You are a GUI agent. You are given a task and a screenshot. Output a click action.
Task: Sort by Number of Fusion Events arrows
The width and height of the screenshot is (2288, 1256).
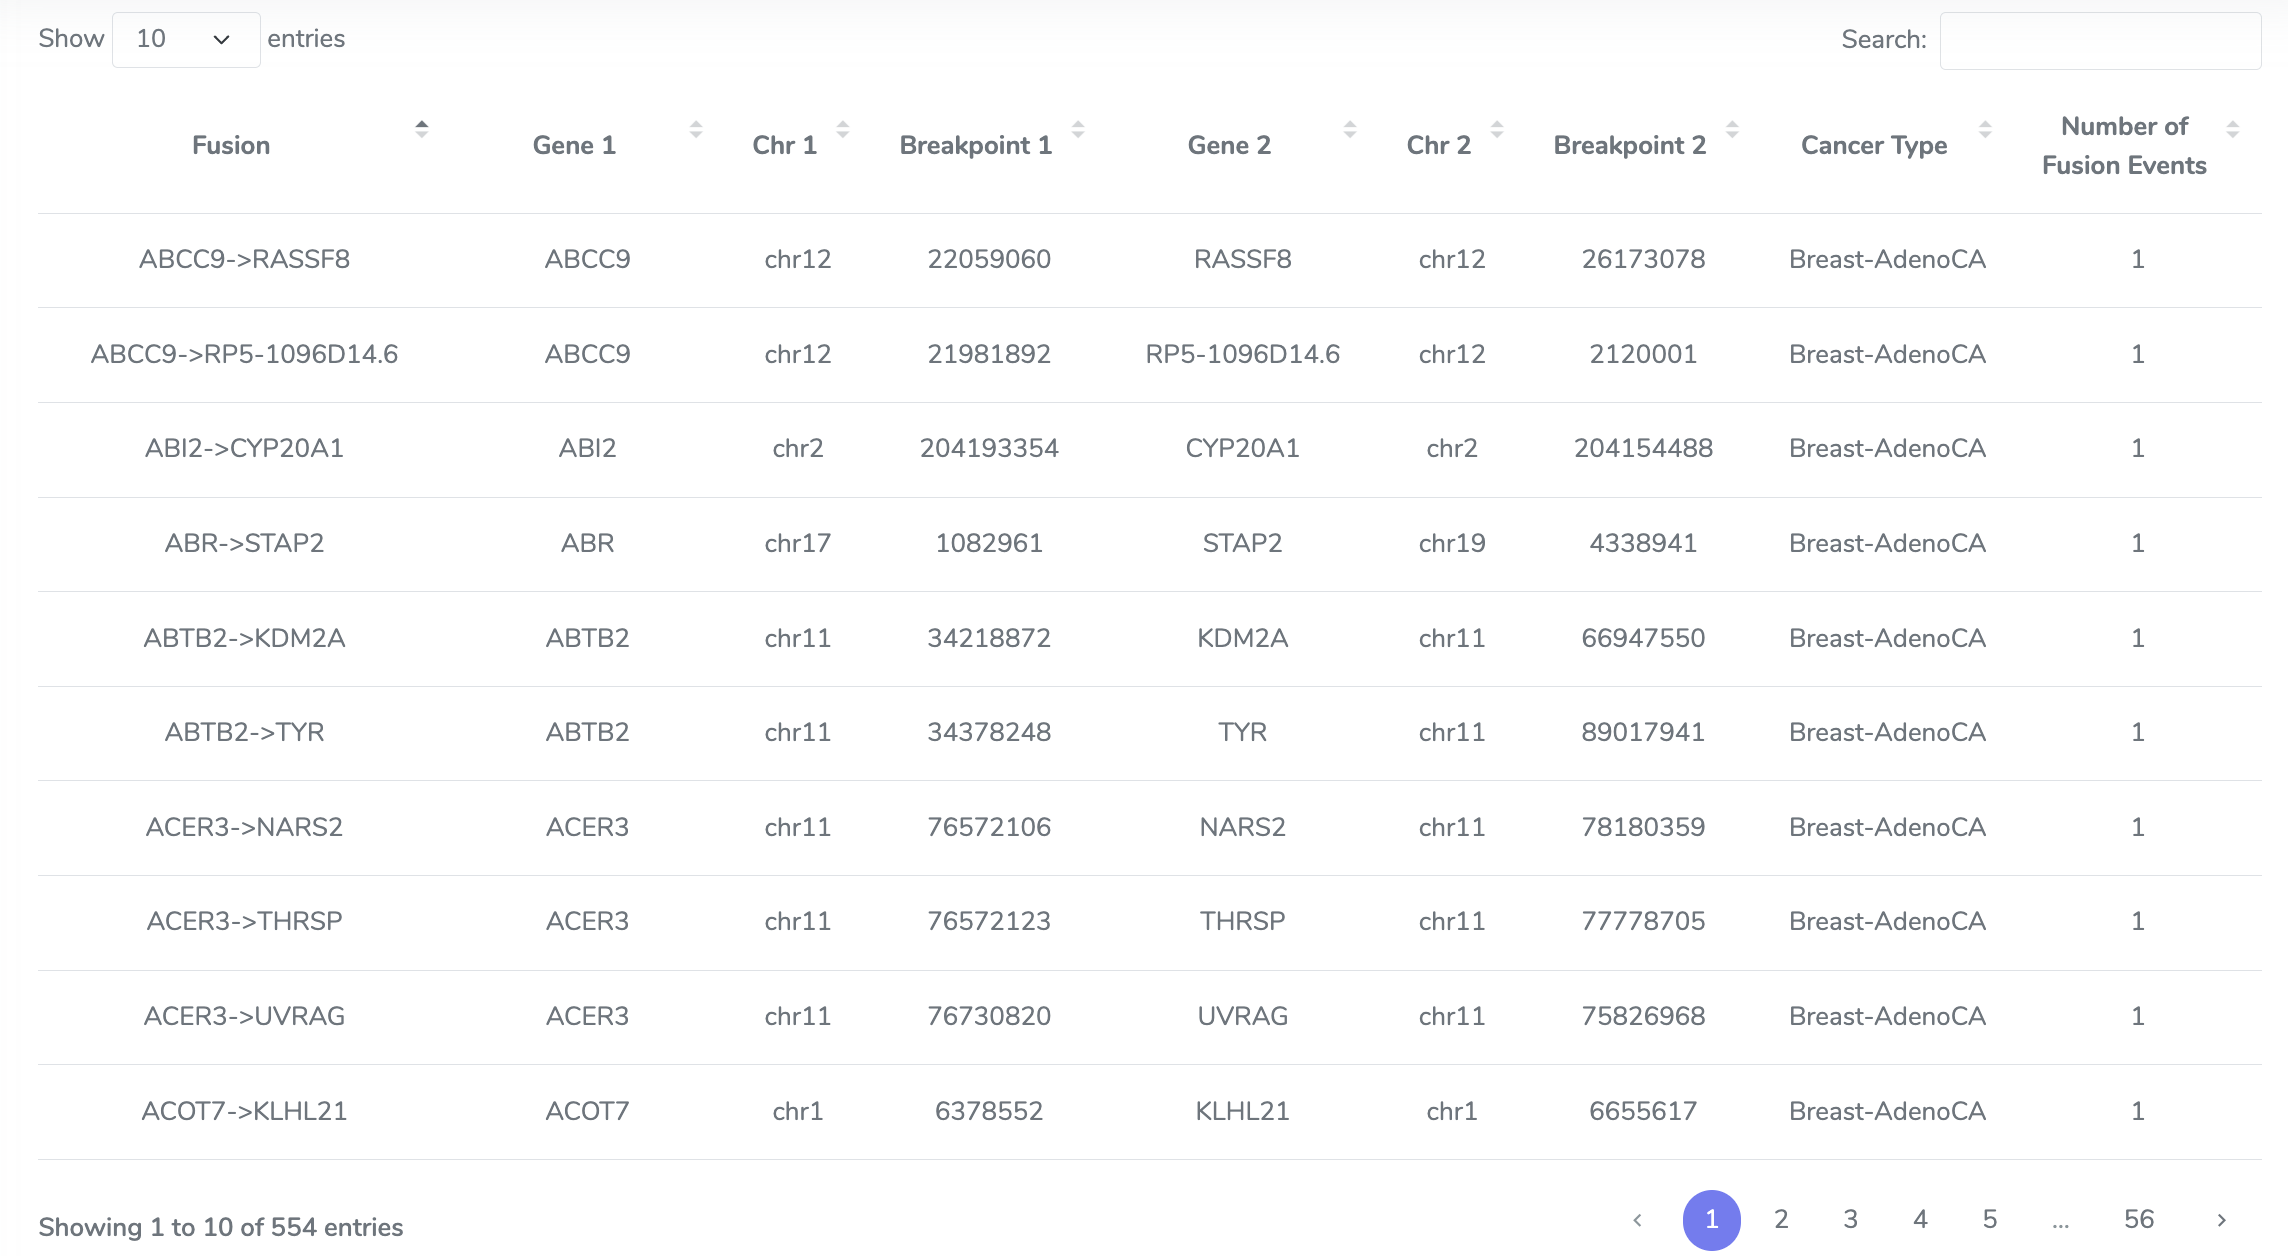pos(2233,129)
